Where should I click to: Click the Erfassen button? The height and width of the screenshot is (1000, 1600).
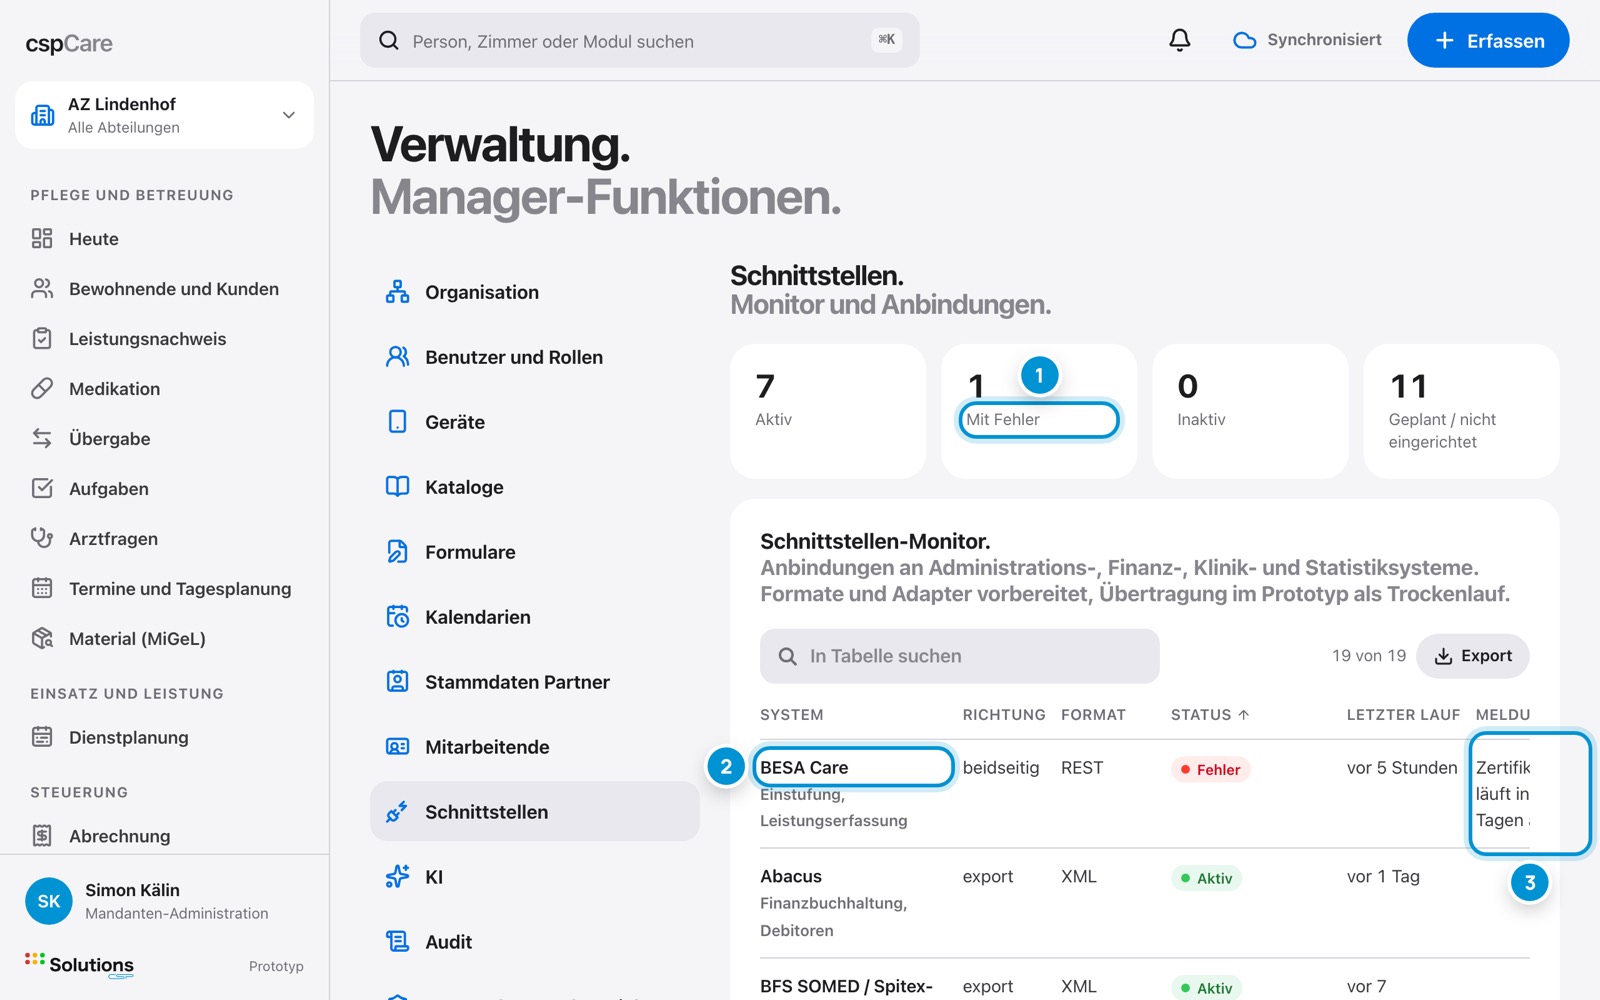coord(1488,40)
